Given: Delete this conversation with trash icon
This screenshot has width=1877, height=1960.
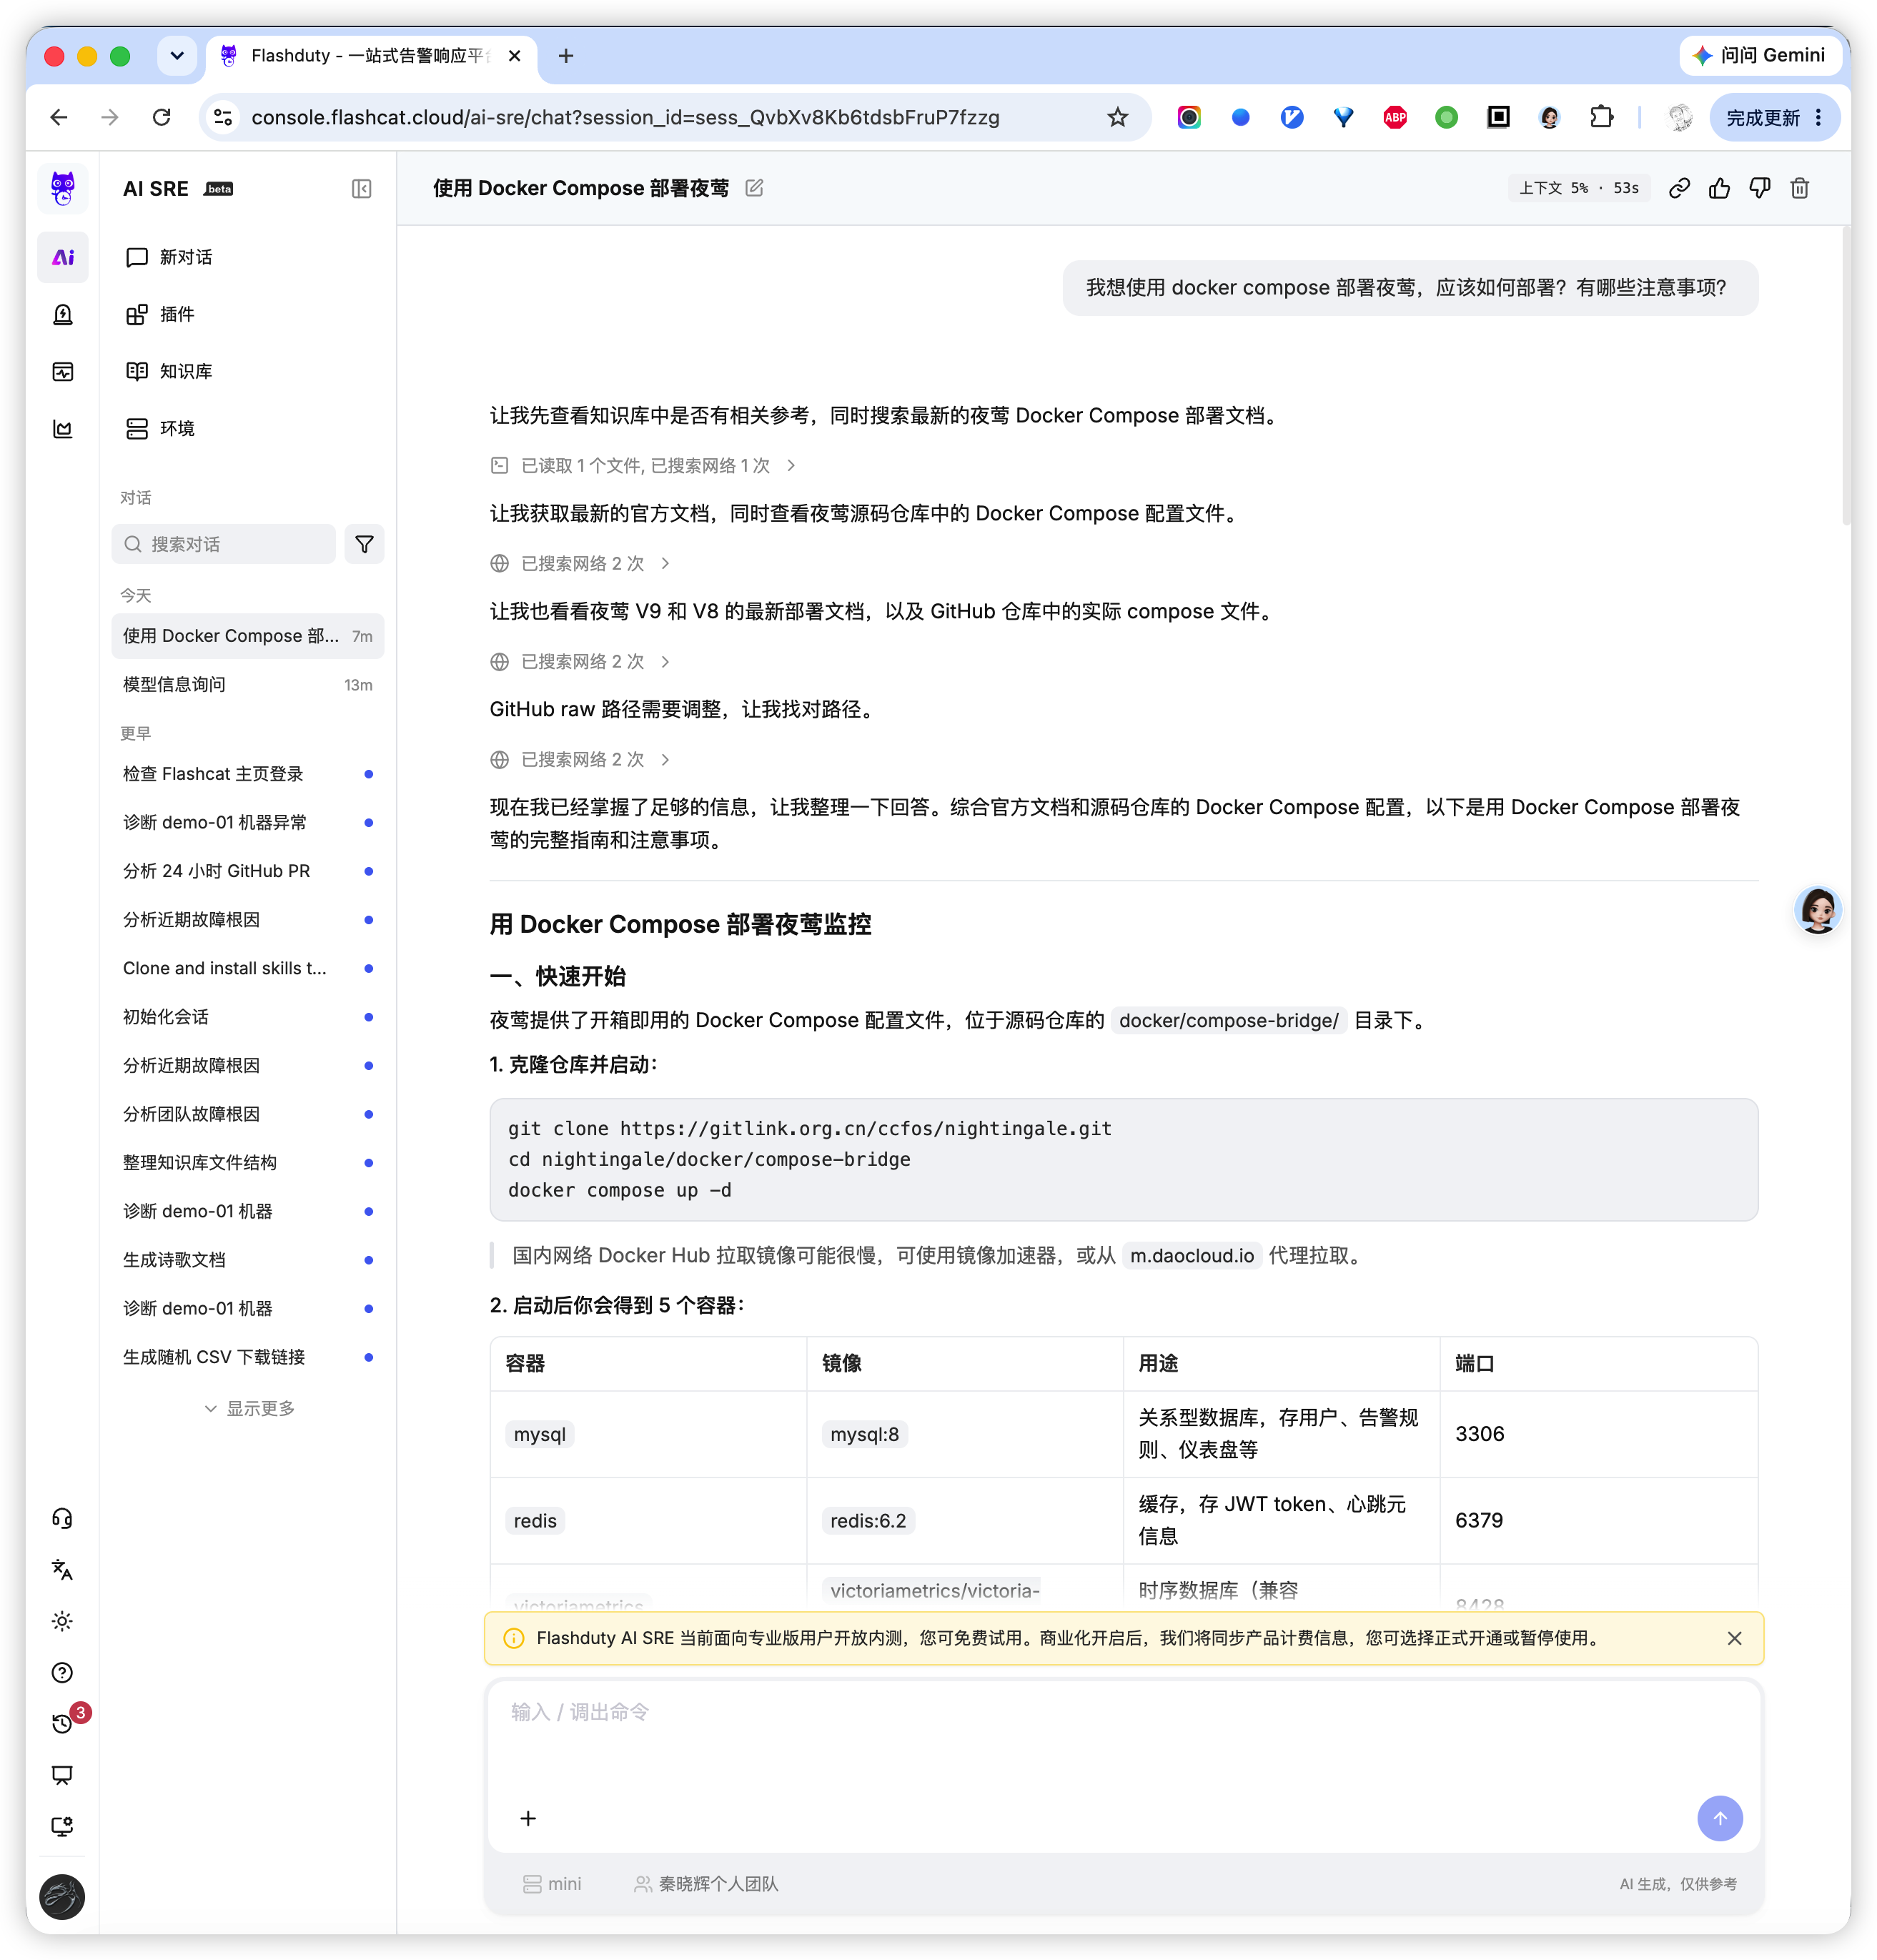Looking at the screenshot, I should pyautogui.click(x=1799, y=188).
